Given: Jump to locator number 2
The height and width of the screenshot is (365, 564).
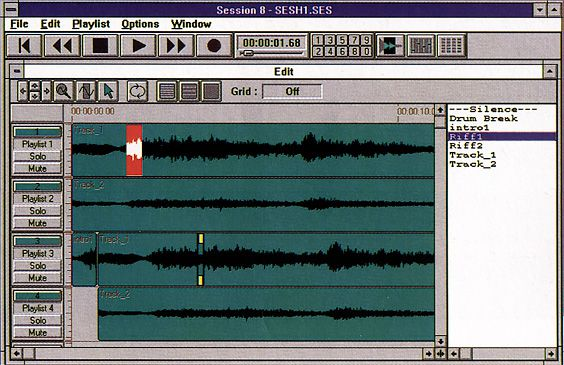Looking at the screenshot, I should [318, 51].
